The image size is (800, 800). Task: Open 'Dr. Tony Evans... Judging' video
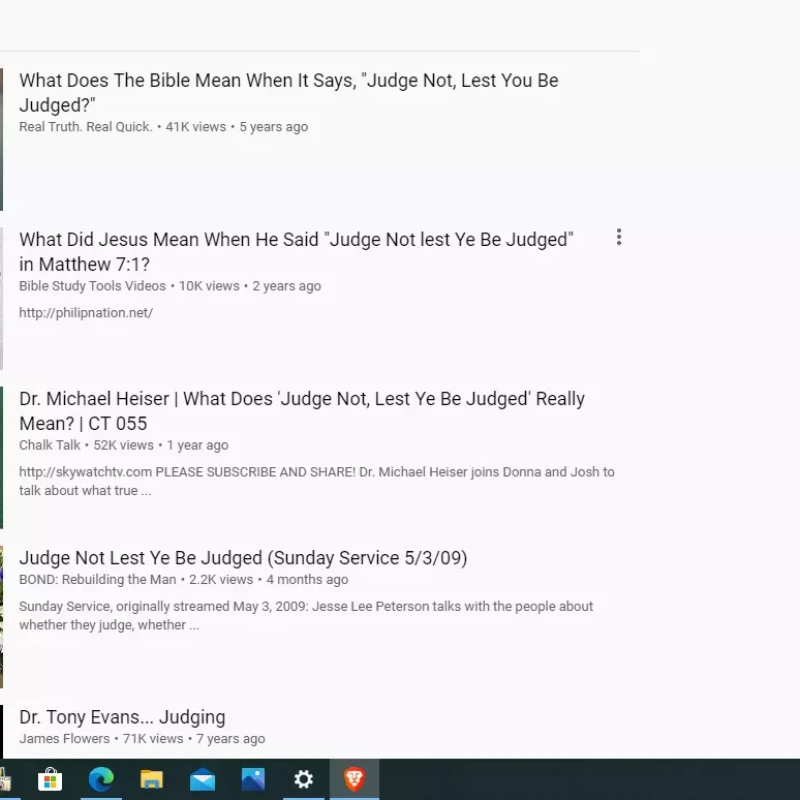[122, 717]
